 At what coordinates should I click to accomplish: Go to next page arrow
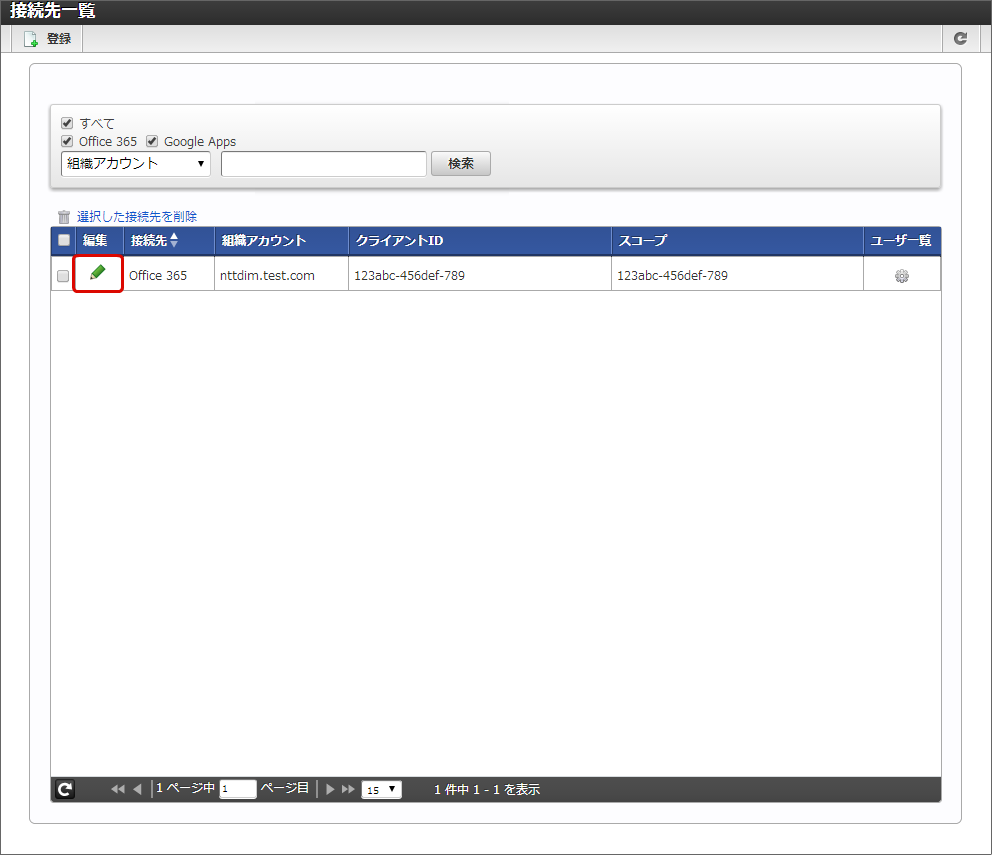tap(330, 789)
